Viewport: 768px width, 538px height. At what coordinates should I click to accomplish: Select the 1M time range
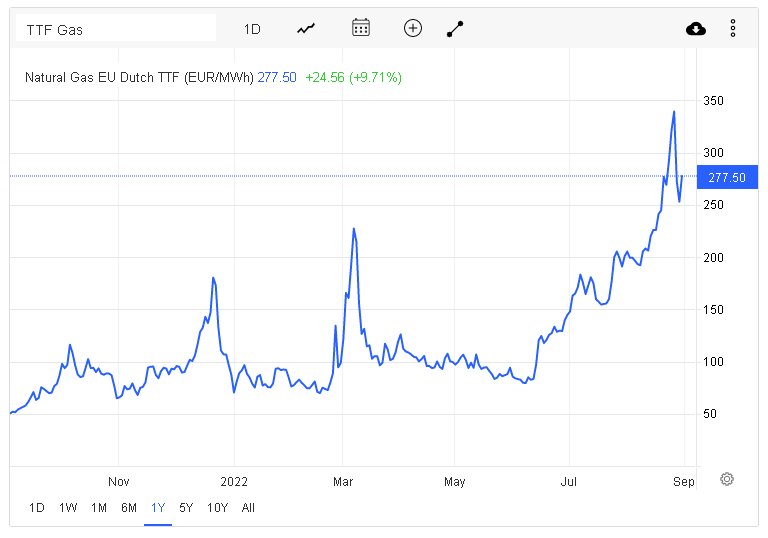click(x=99, y=508)
